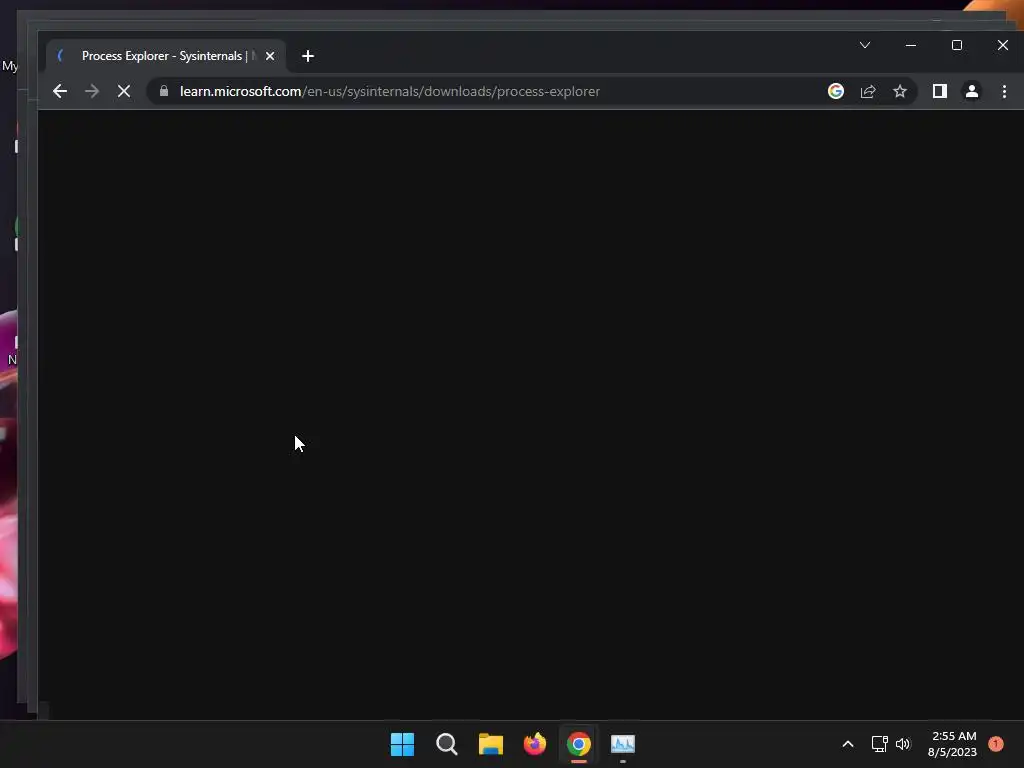This screenshot has height=768, width=1024.
Task: View site information via the lock icon
Action: click(164, 91)
